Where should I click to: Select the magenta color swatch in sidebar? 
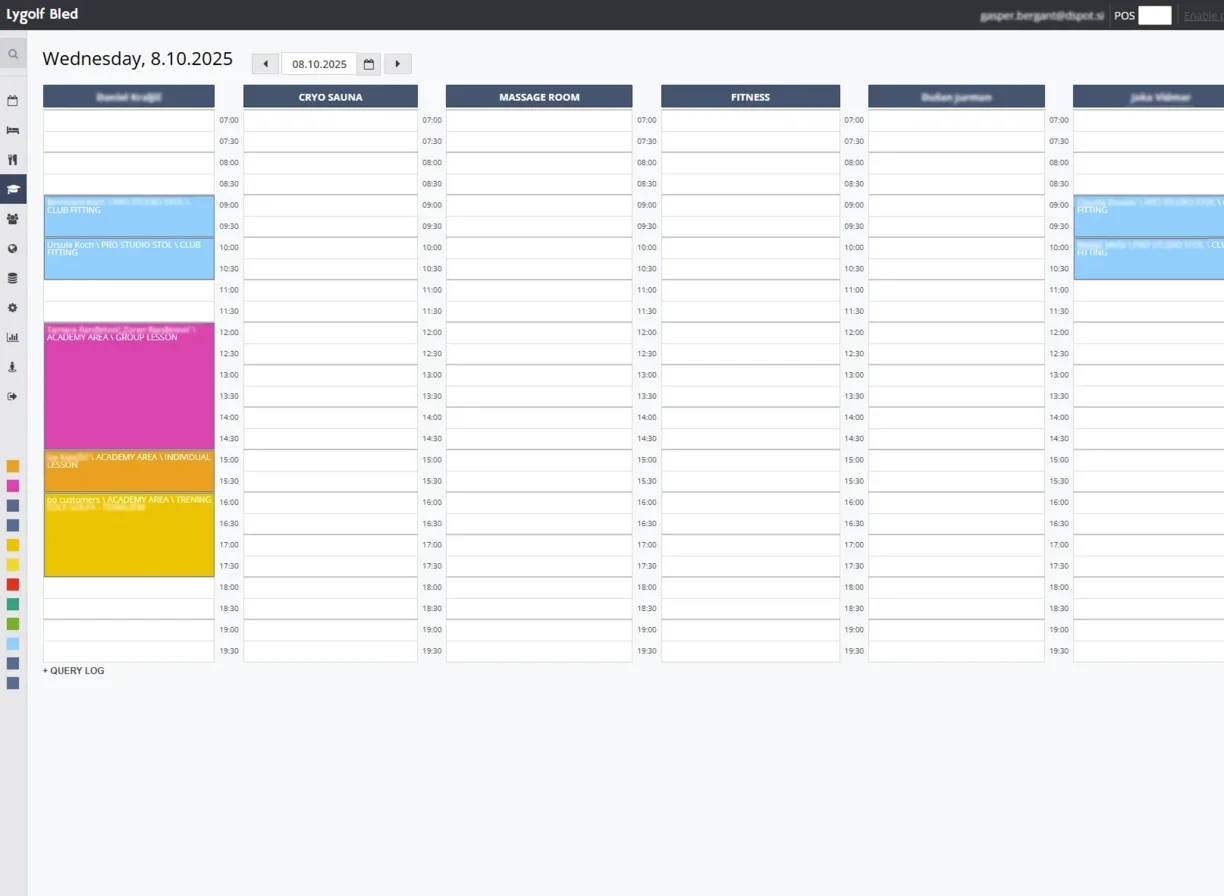click(x=13, y=486)
